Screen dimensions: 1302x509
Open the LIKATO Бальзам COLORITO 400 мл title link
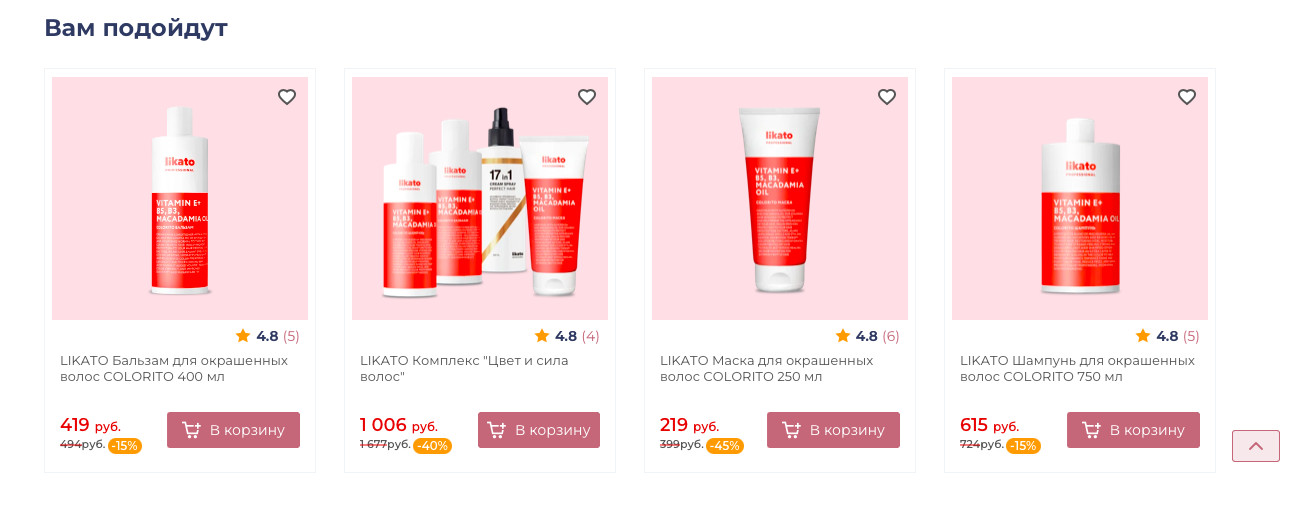(x=174, y=368)
